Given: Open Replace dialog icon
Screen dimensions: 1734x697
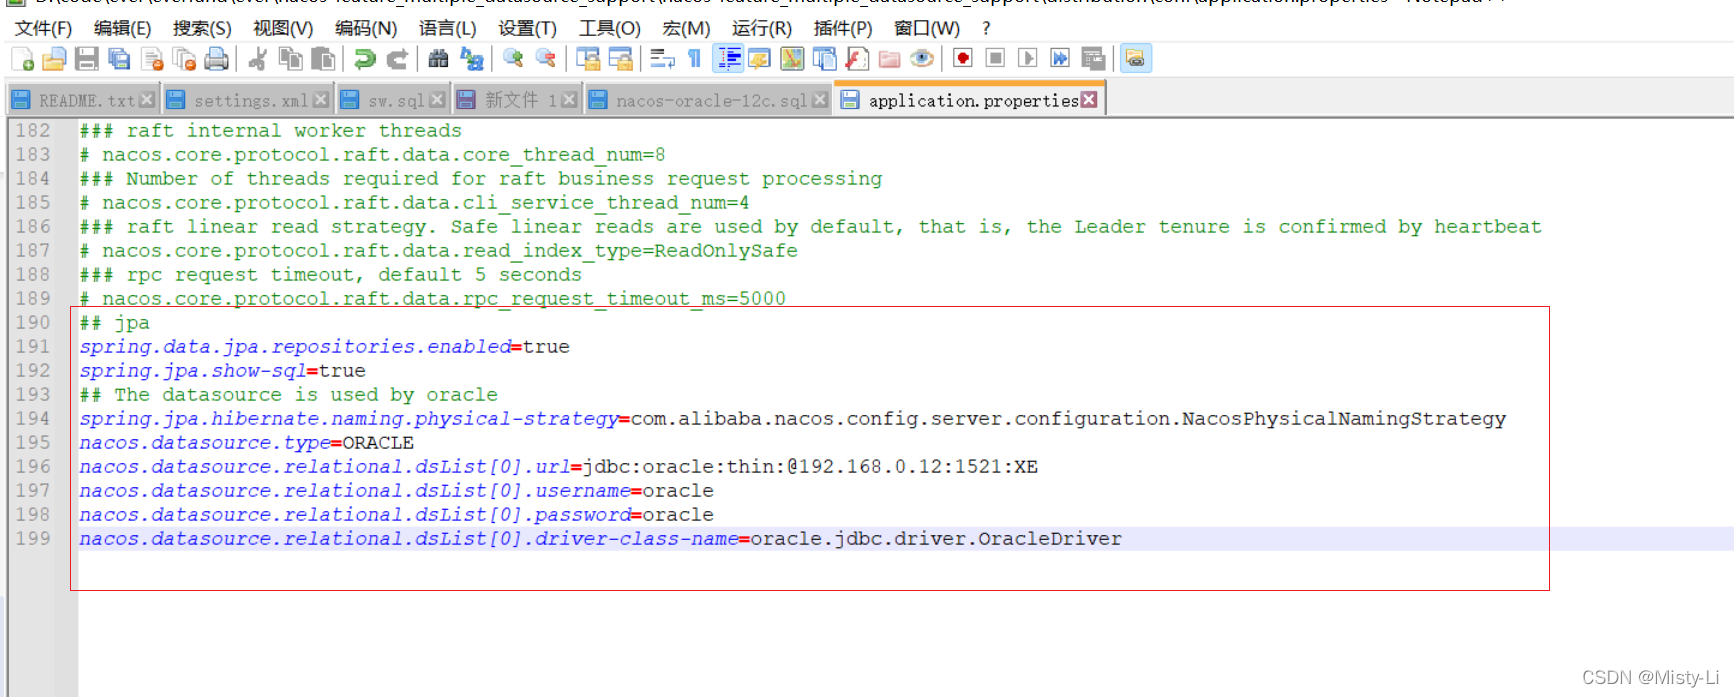Looking at the screenshot, I should 471,59.
